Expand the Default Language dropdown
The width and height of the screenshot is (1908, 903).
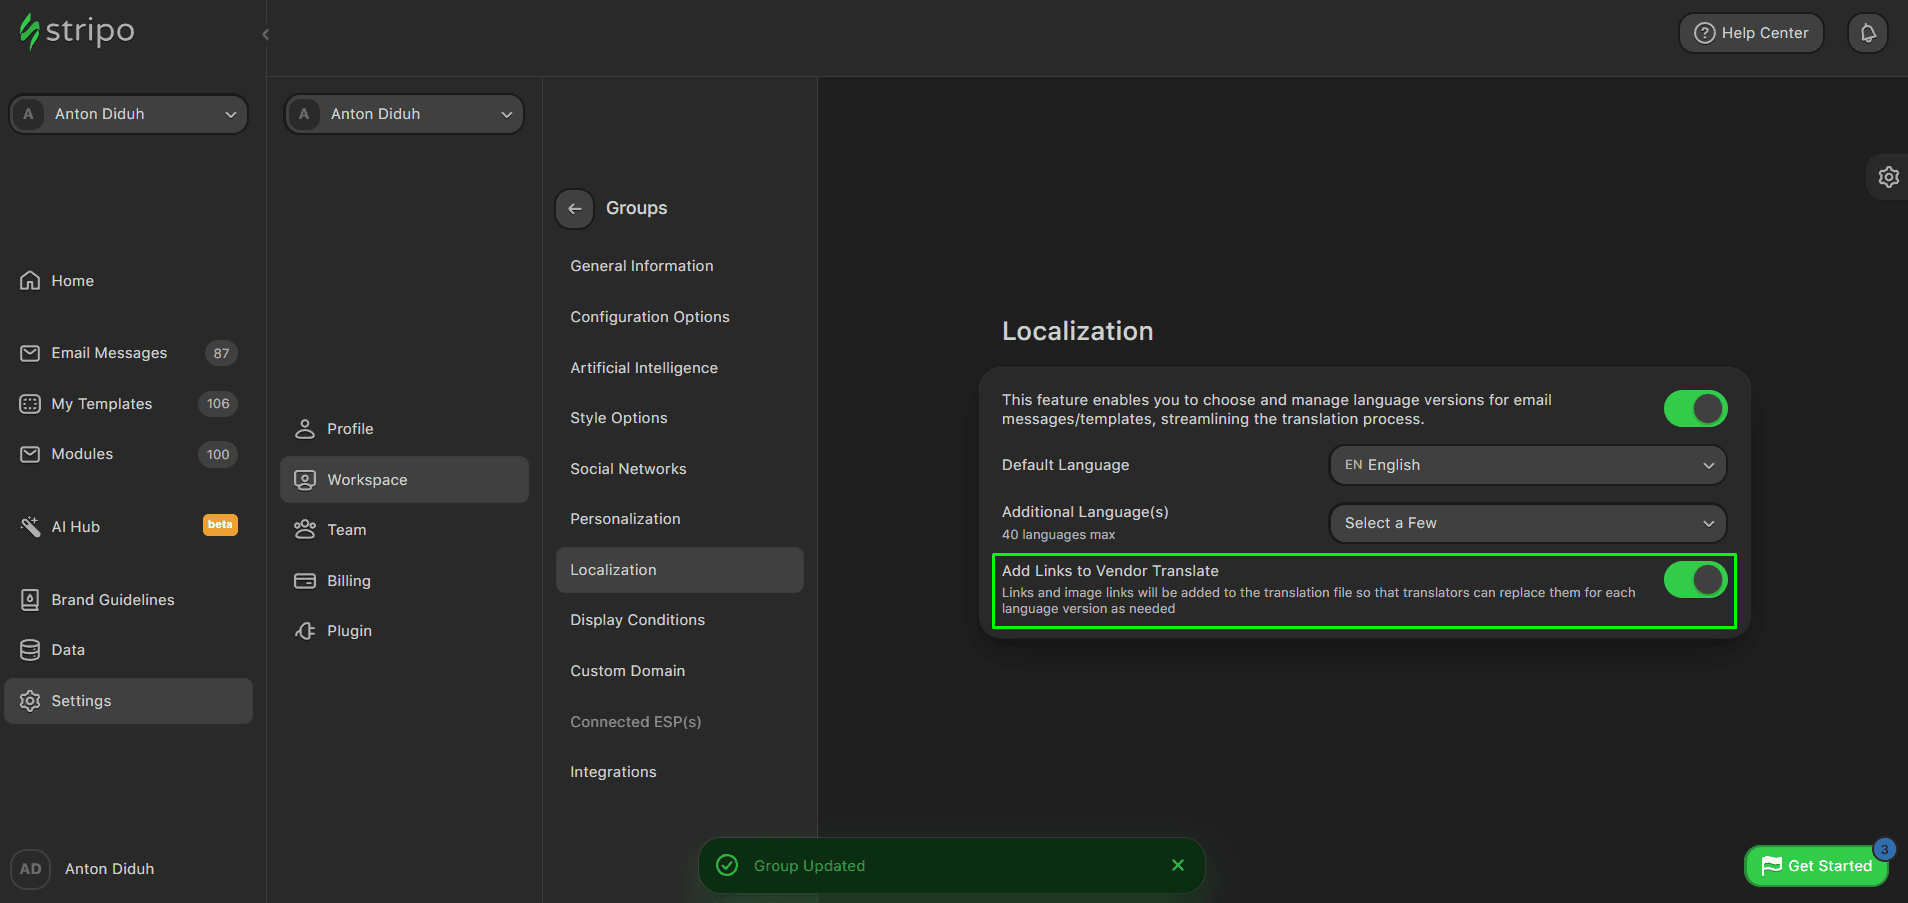[1528, 465]
